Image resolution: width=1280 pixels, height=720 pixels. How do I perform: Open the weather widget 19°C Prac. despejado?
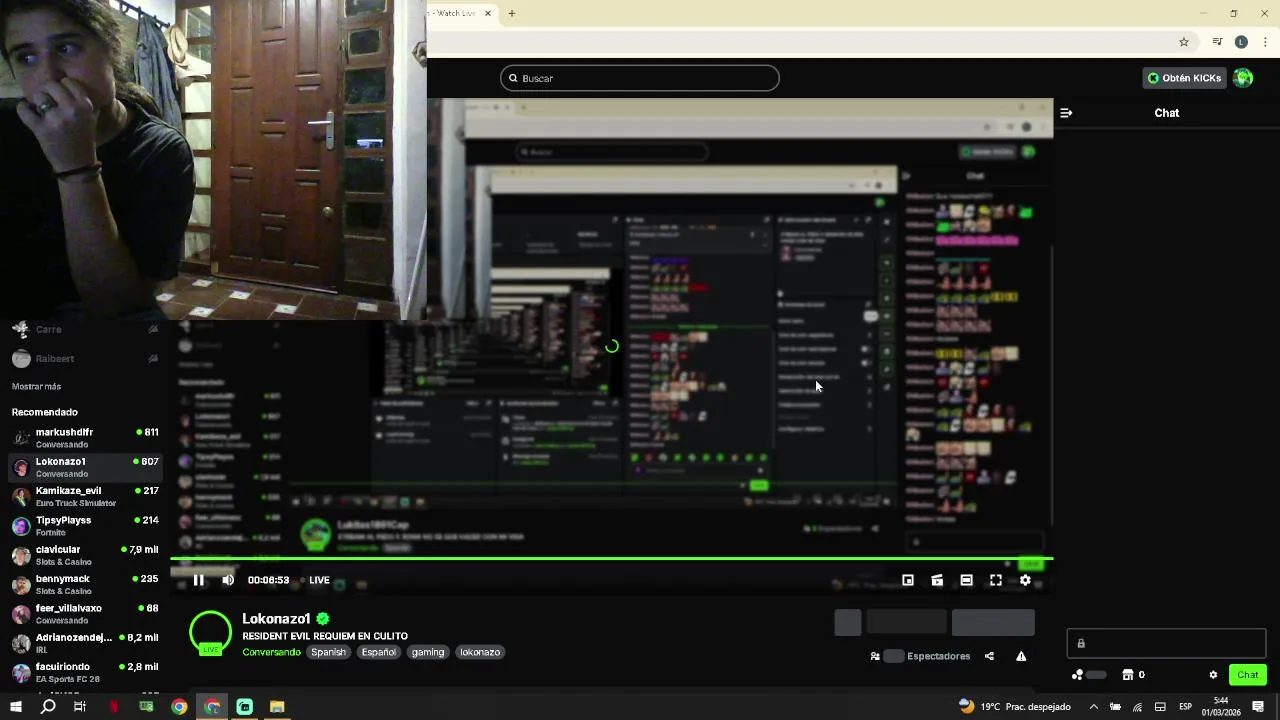pyautogui.click(x=1014, y=706)
